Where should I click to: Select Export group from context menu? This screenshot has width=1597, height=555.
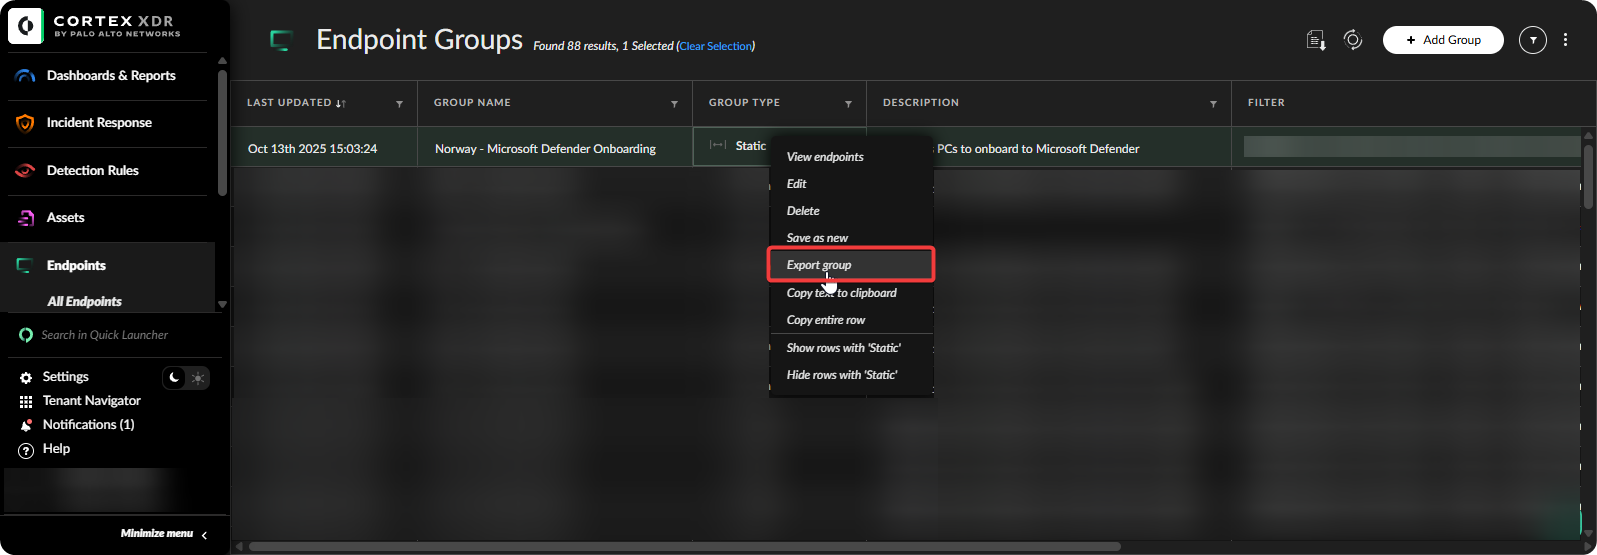[819, 265]
